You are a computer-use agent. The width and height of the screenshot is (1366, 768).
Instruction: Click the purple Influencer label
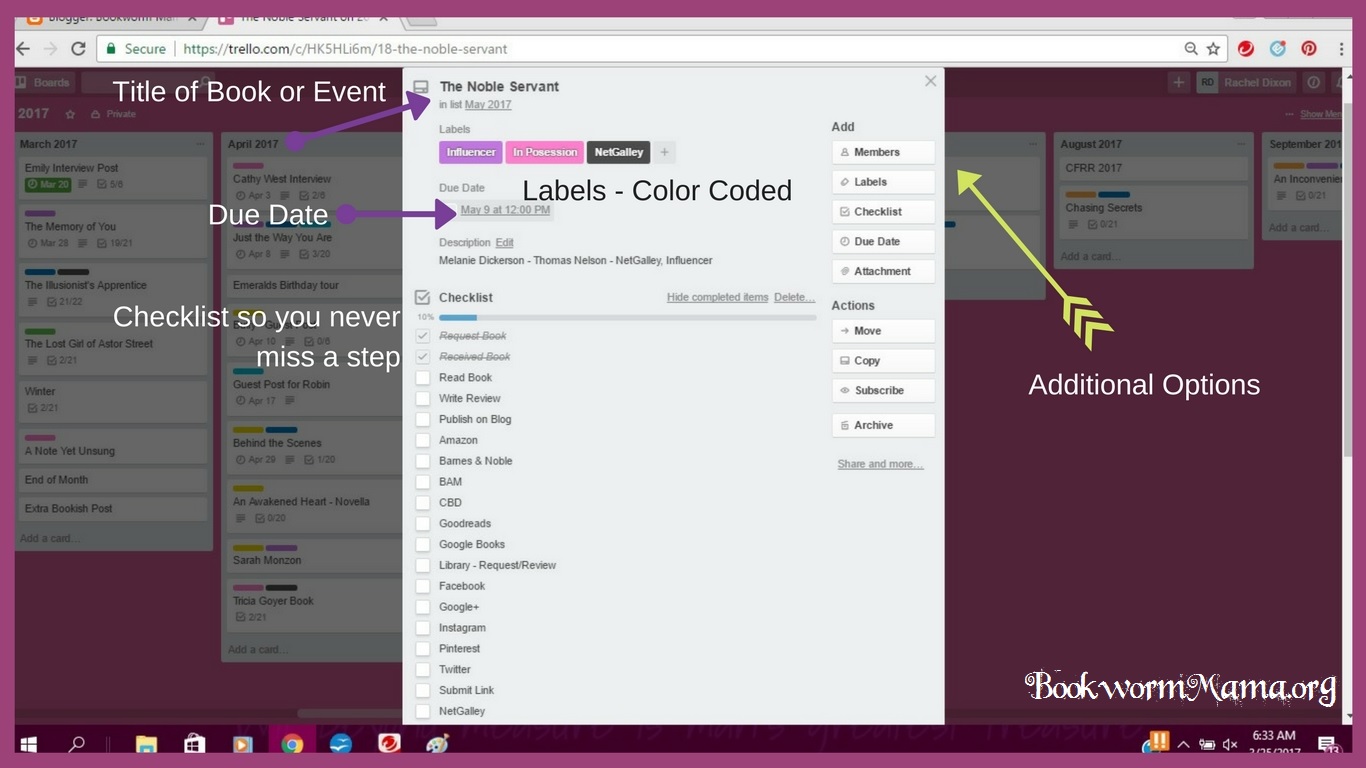471,152
